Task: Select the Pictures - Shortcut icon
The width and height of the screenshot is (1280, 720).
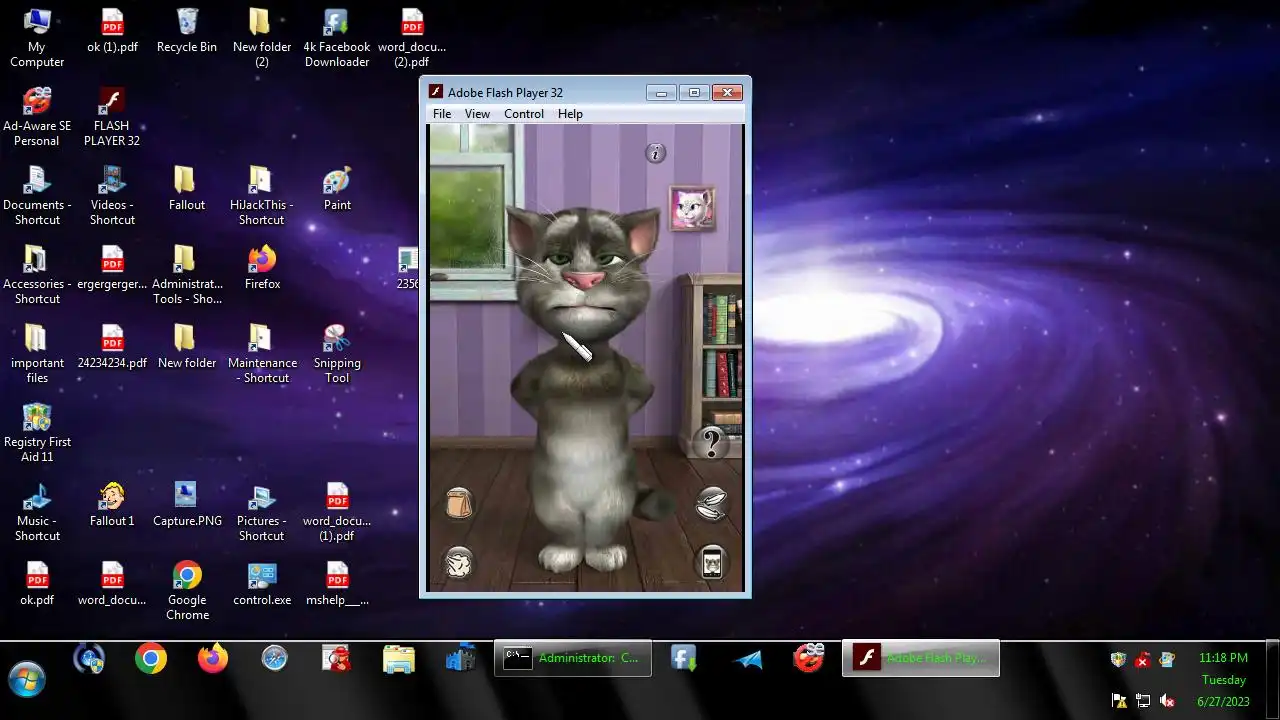Action: coord(262,512)
